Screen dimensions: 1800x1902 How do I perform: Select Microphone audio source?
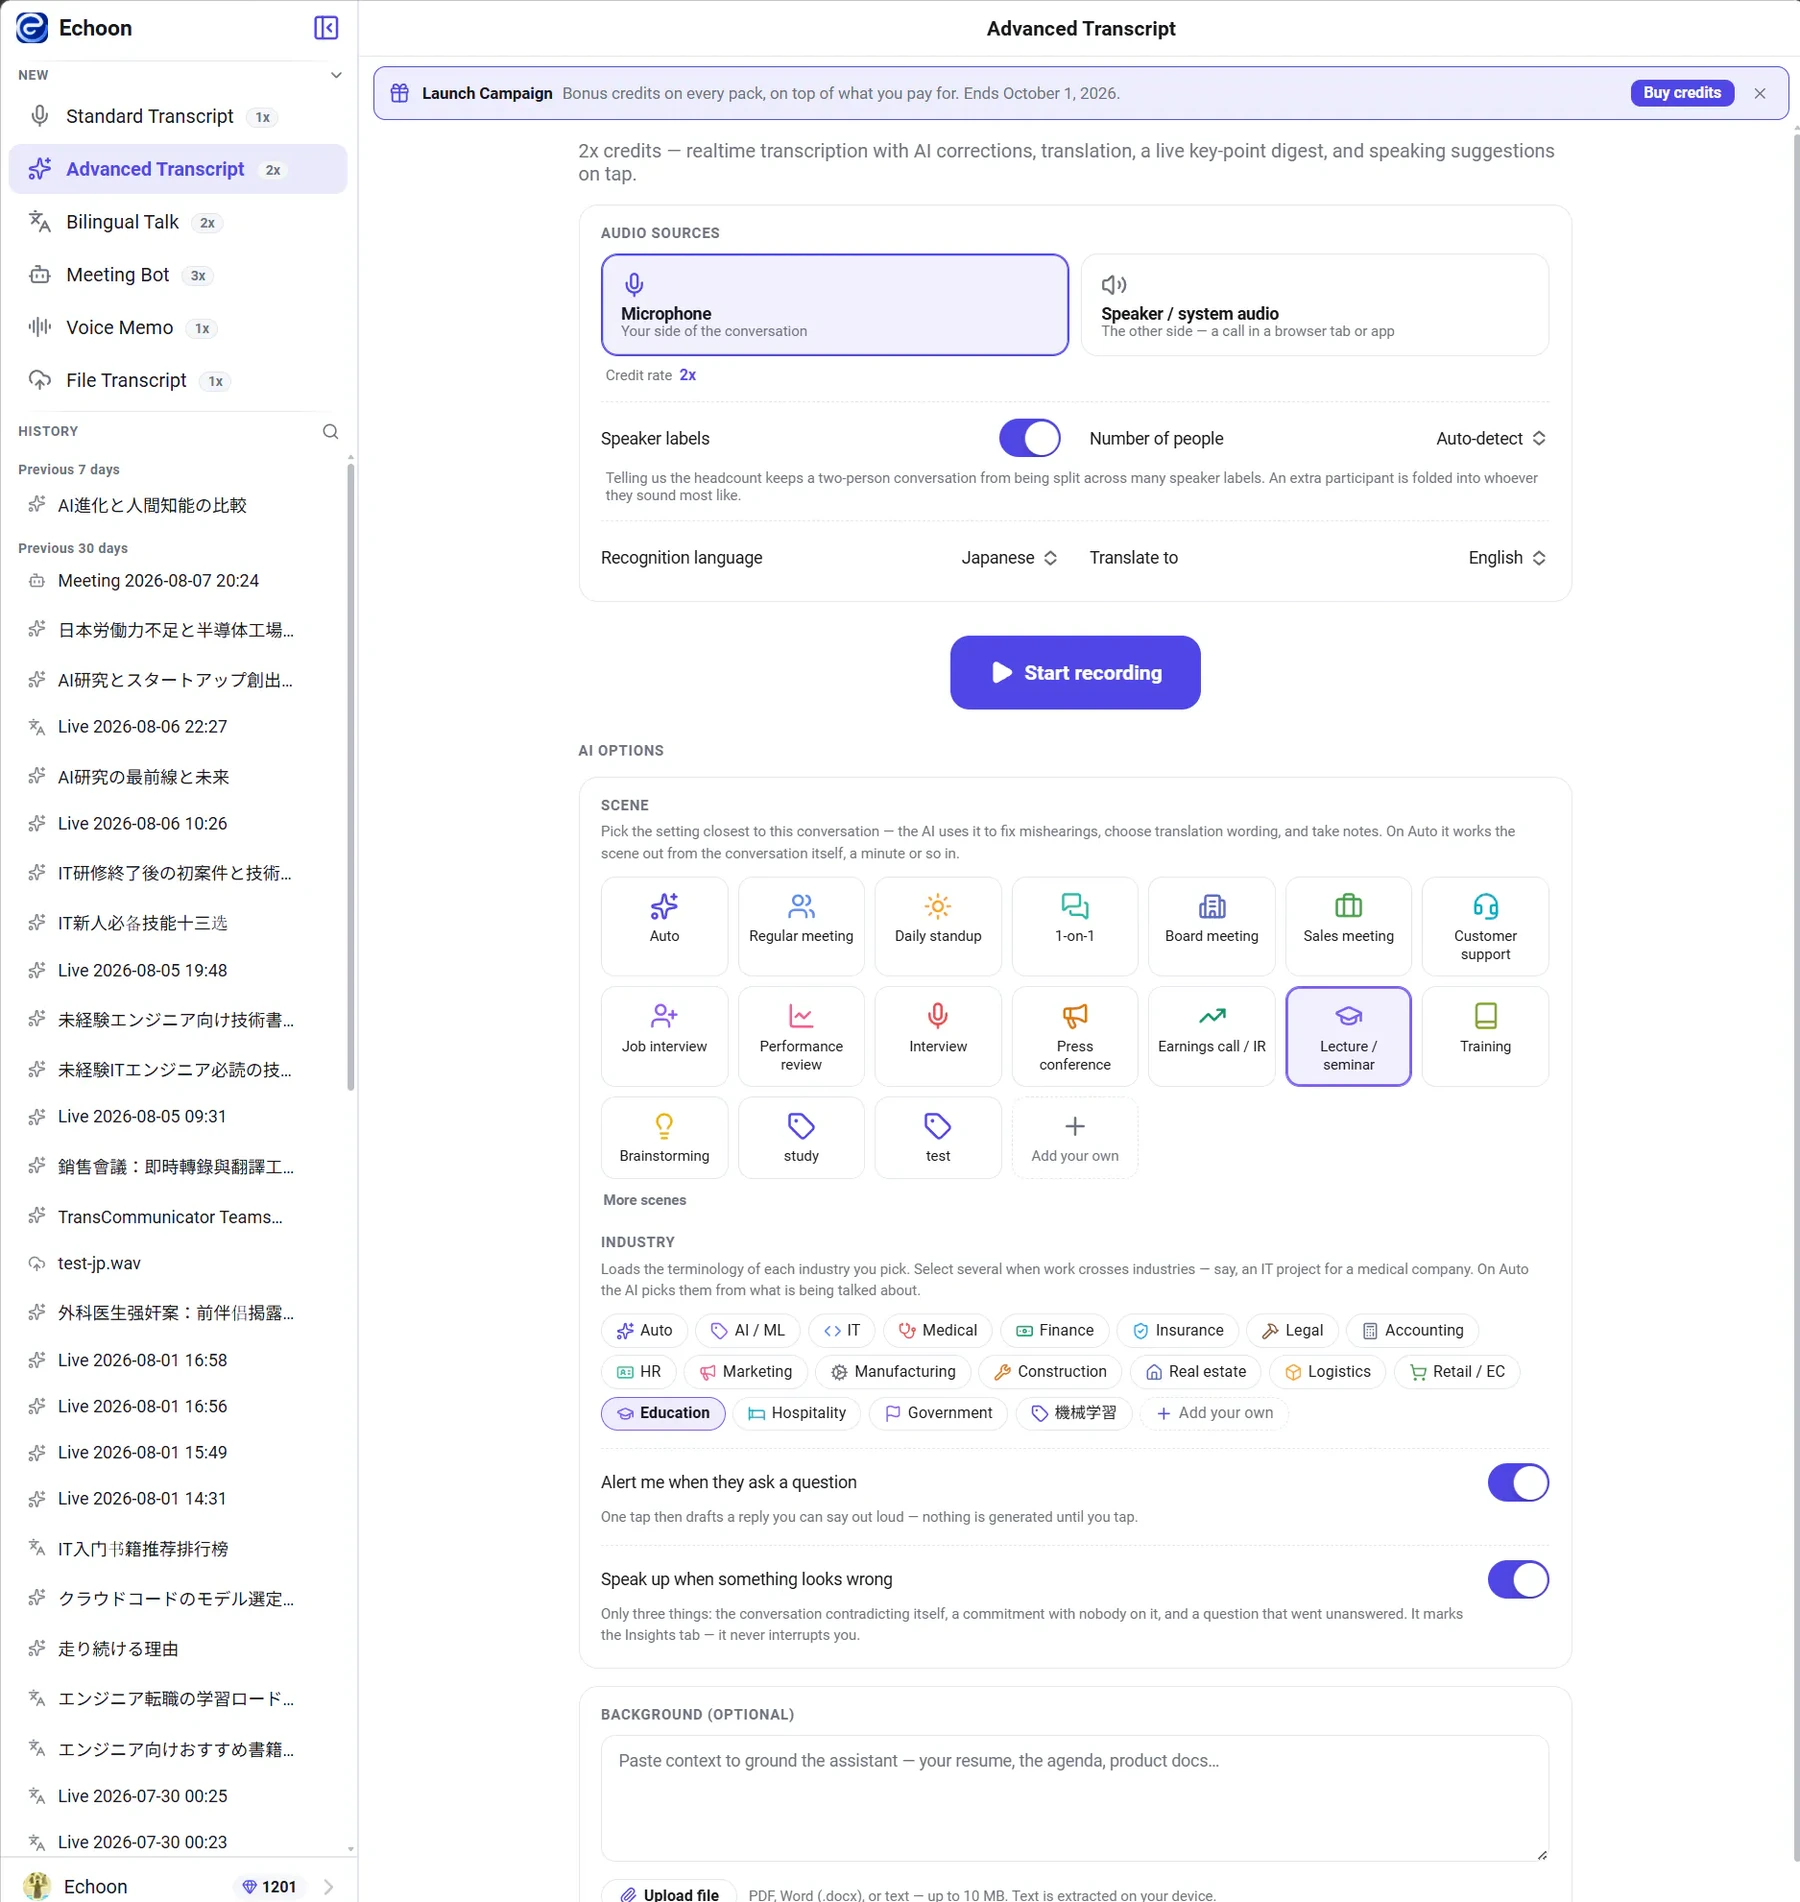click(x=835, y=305)
